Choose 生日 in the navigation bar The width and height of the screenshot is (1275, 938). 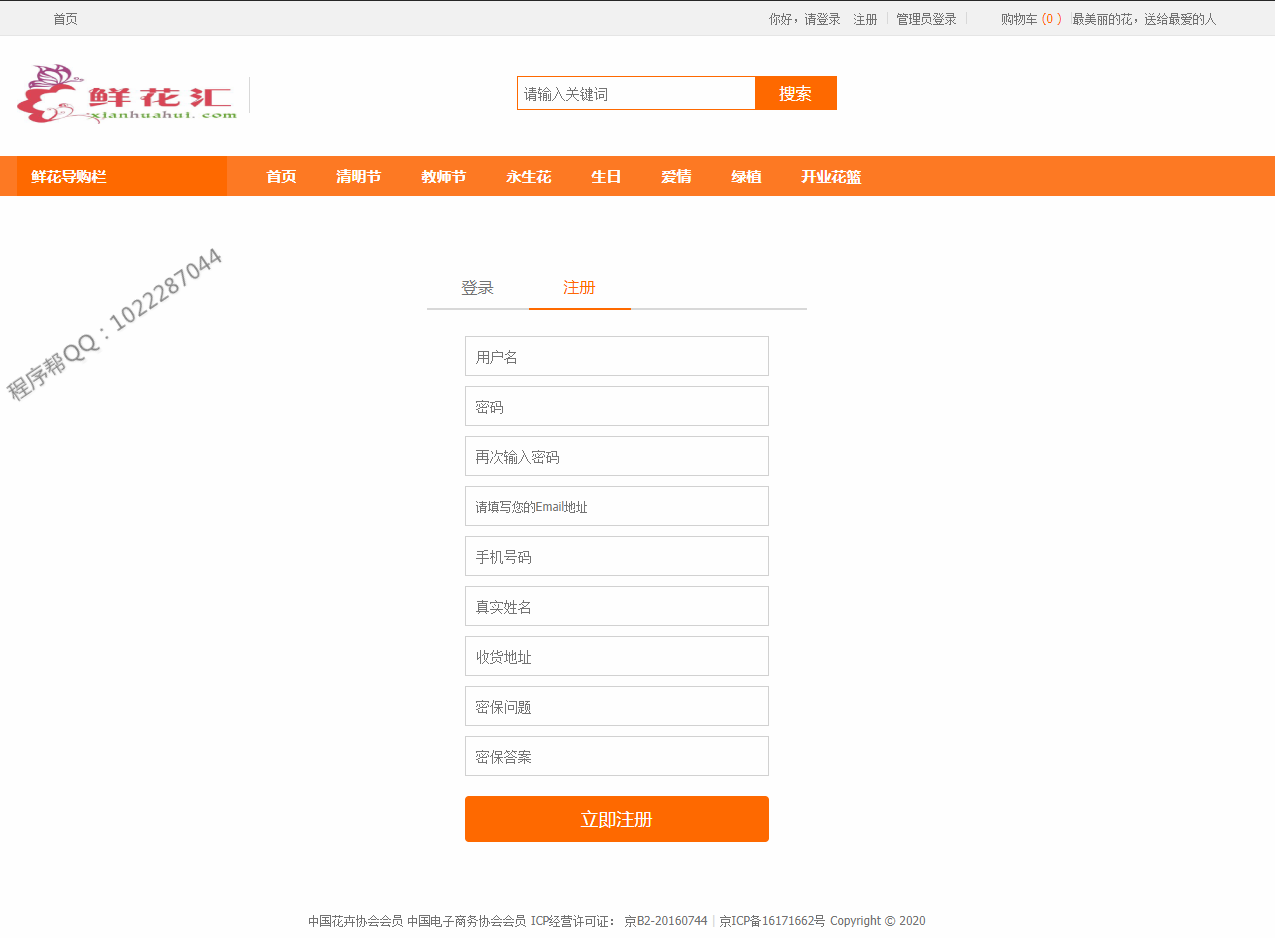[606, 176]
